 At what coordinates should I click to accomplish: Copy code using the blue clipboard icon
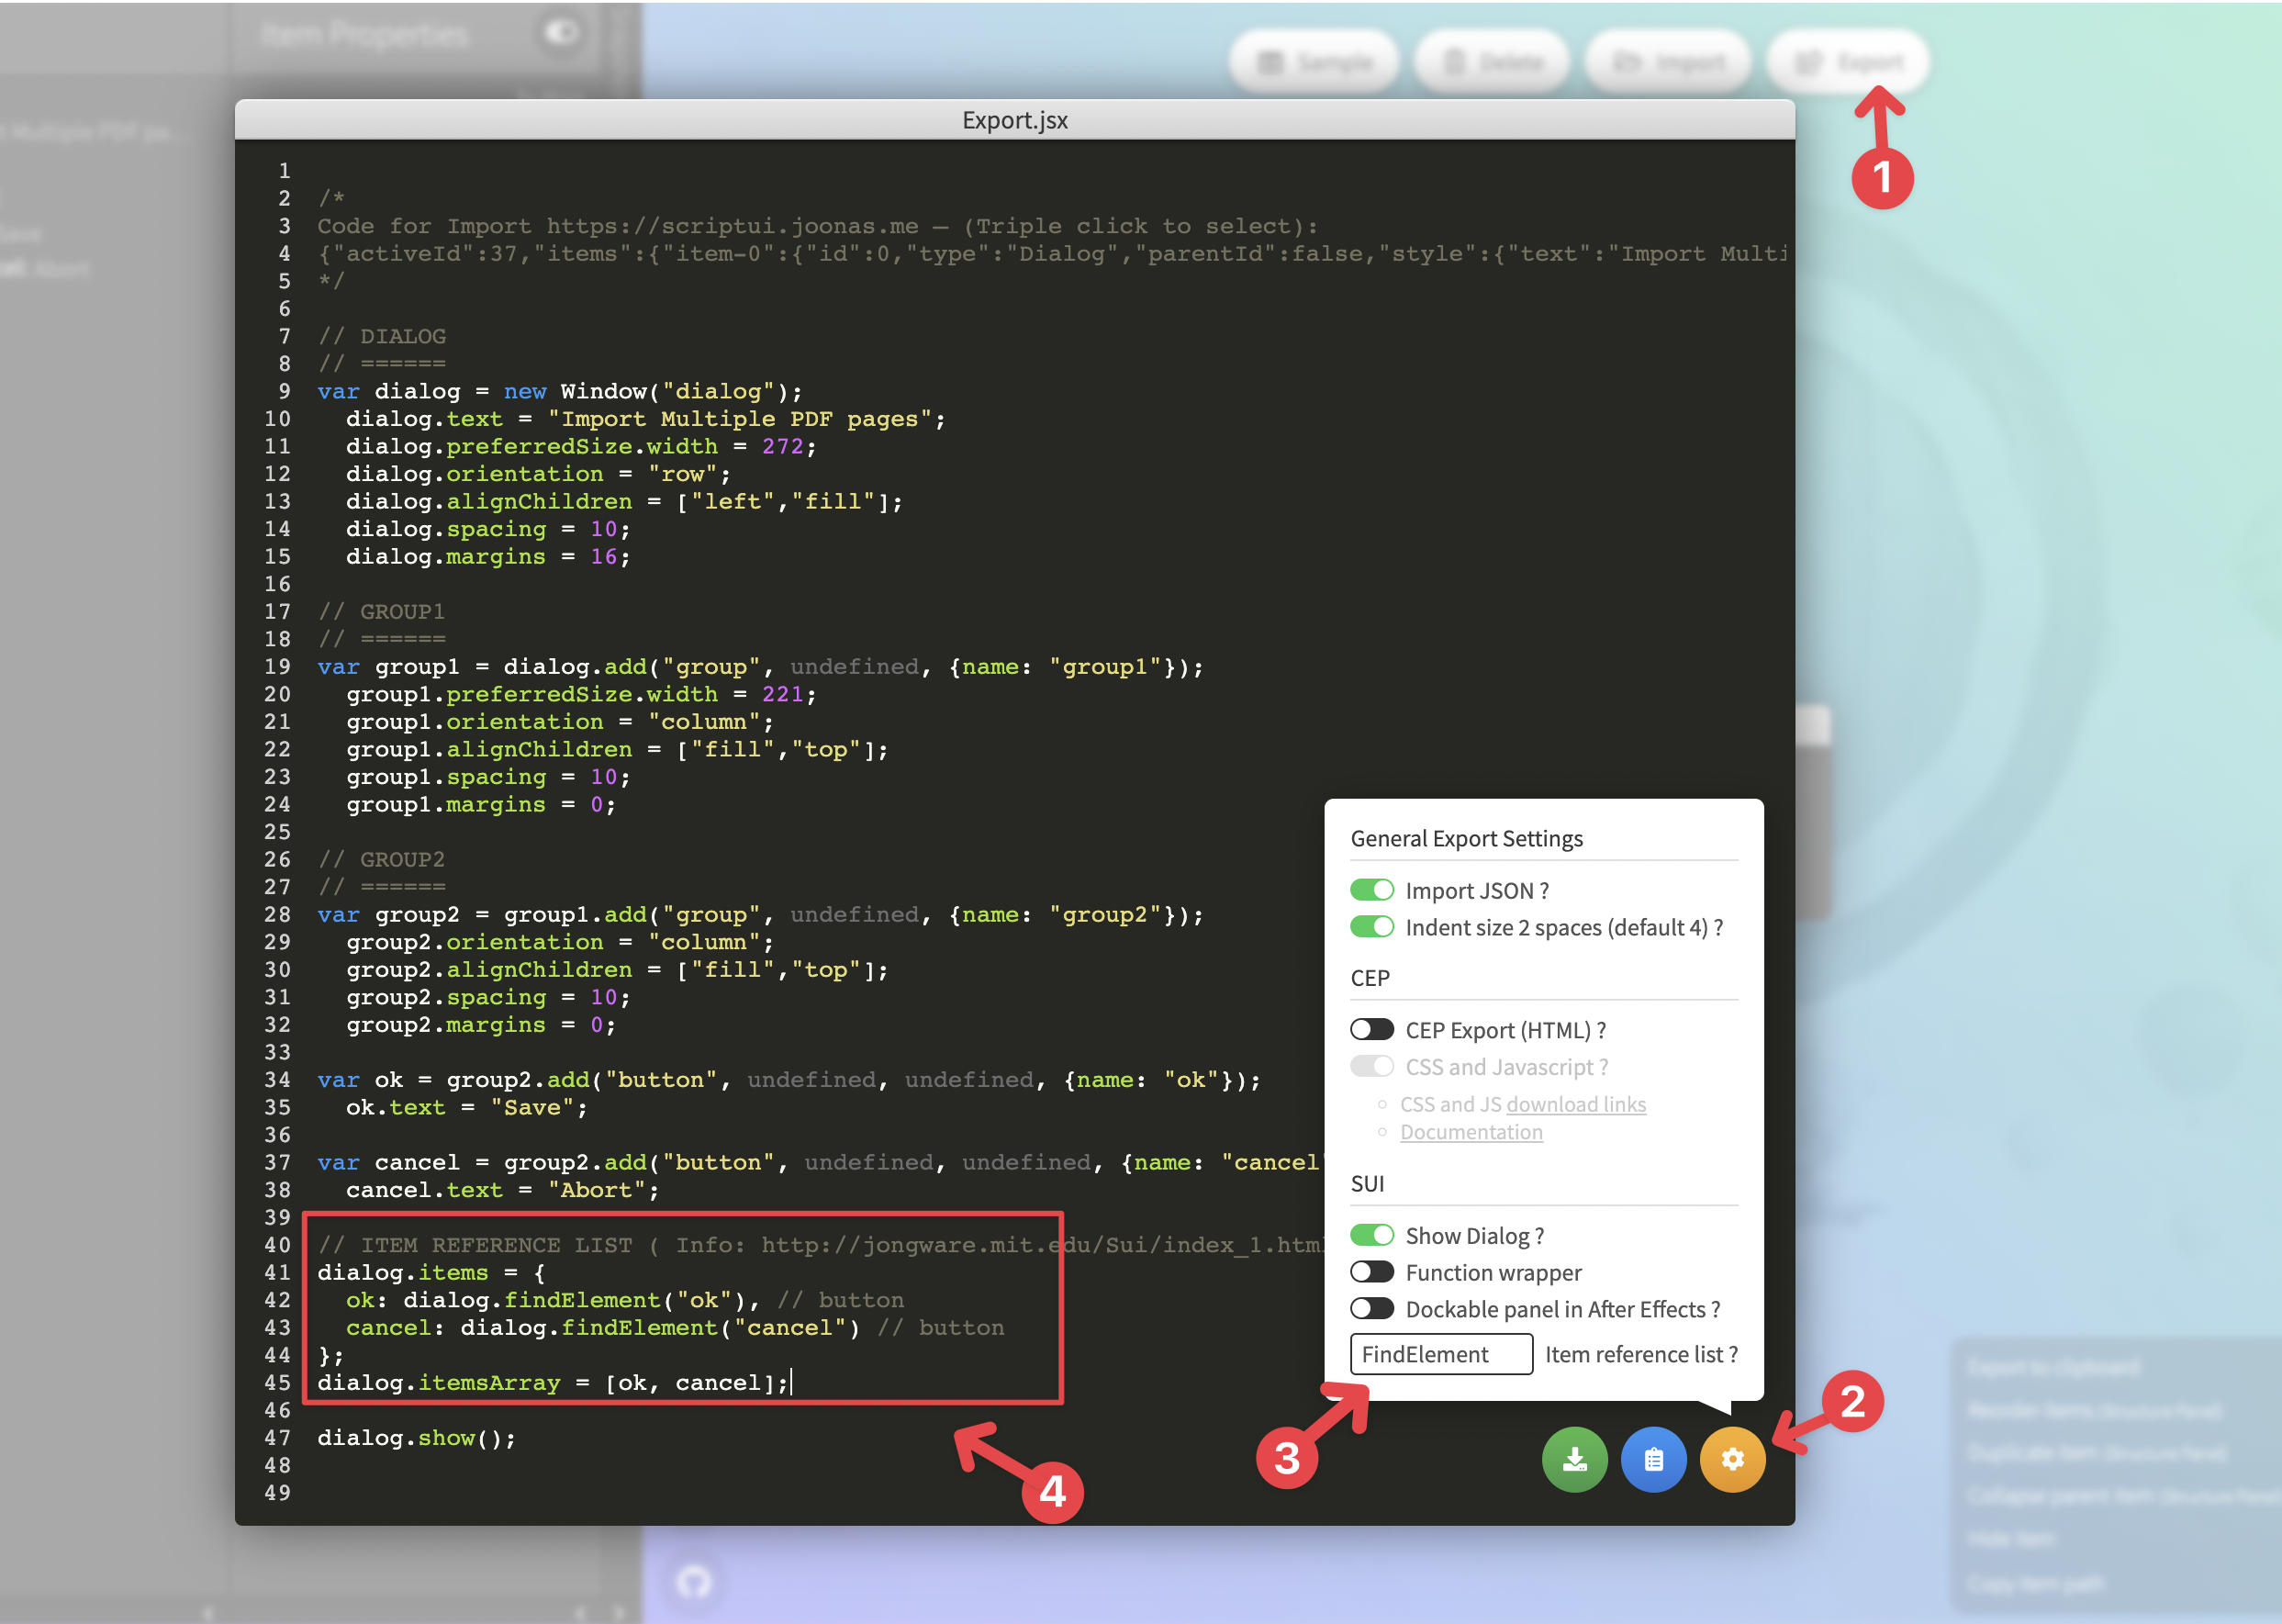pyautogui.click(x=1653, y=1460)
